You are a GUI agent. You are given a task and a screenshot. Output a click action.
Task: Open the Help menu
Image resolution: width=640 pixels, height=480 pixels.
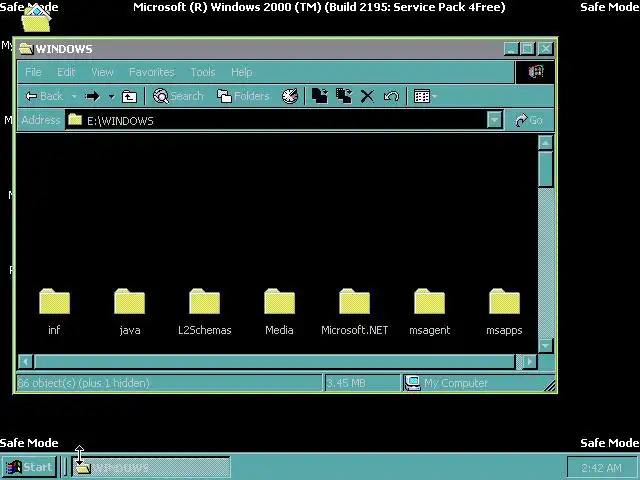(242, 72)
